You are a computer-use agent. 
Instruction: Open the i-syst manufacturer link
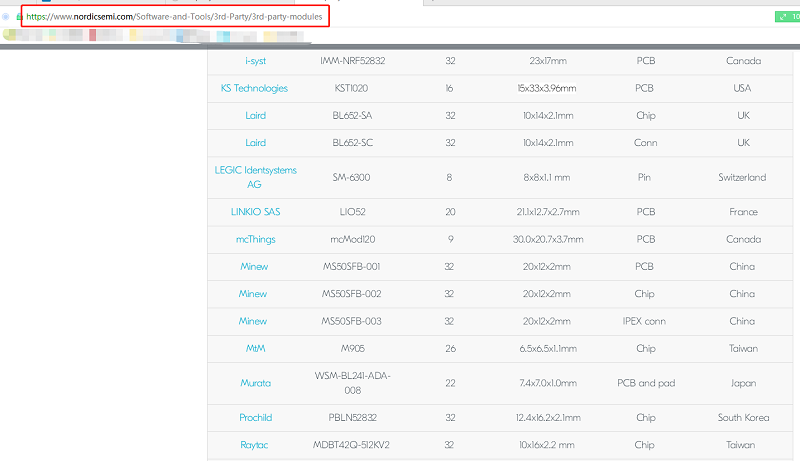point(255,61)
